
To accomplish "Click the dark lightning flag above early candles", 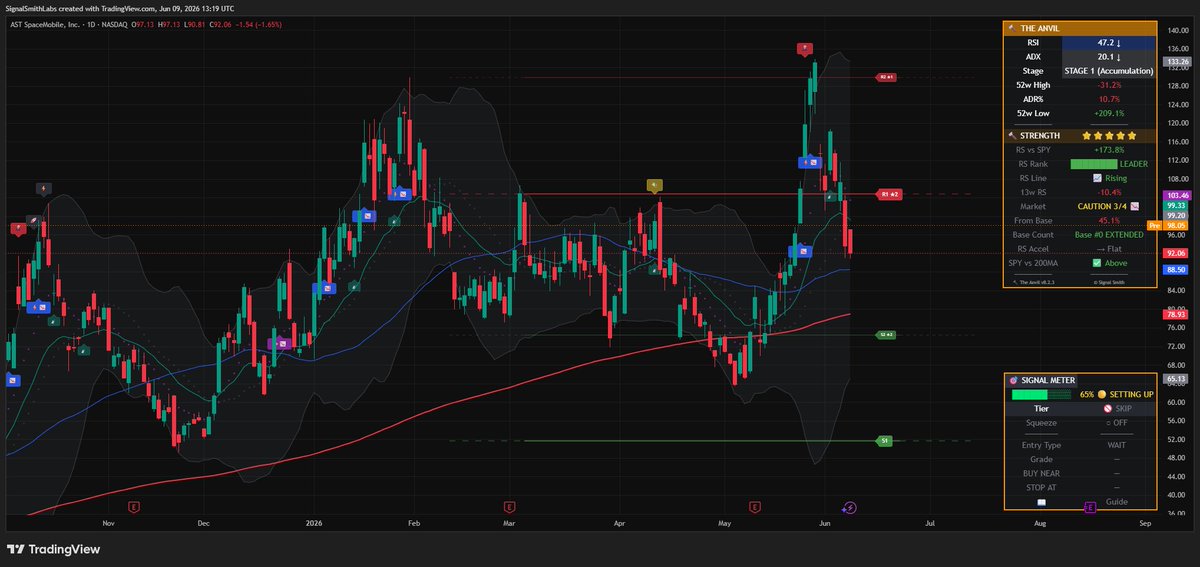I will [44, 188].
